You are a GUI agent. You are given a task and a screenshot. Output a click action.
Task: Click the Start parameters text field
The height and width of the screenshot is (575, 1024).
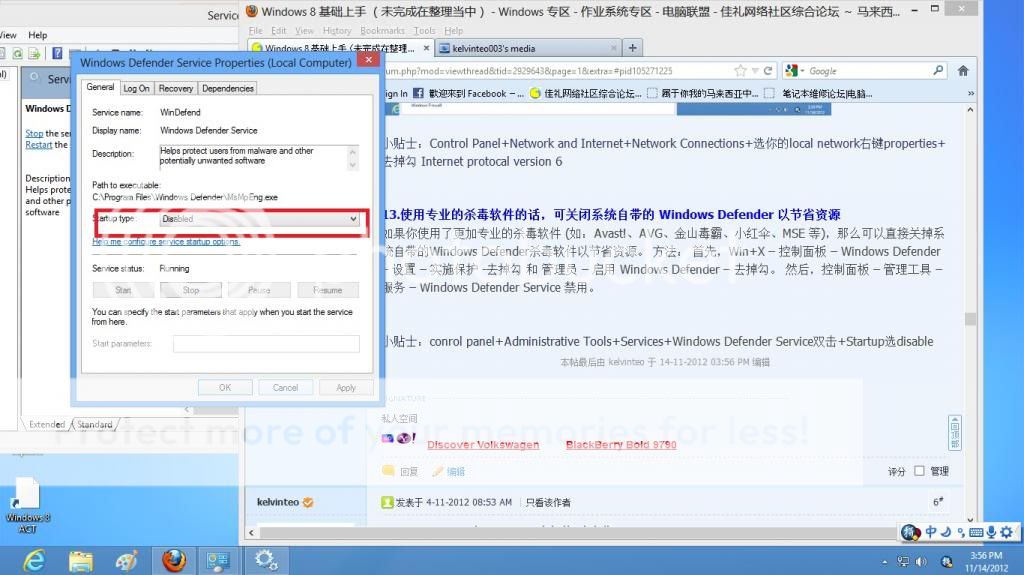[x=266, y=343]
